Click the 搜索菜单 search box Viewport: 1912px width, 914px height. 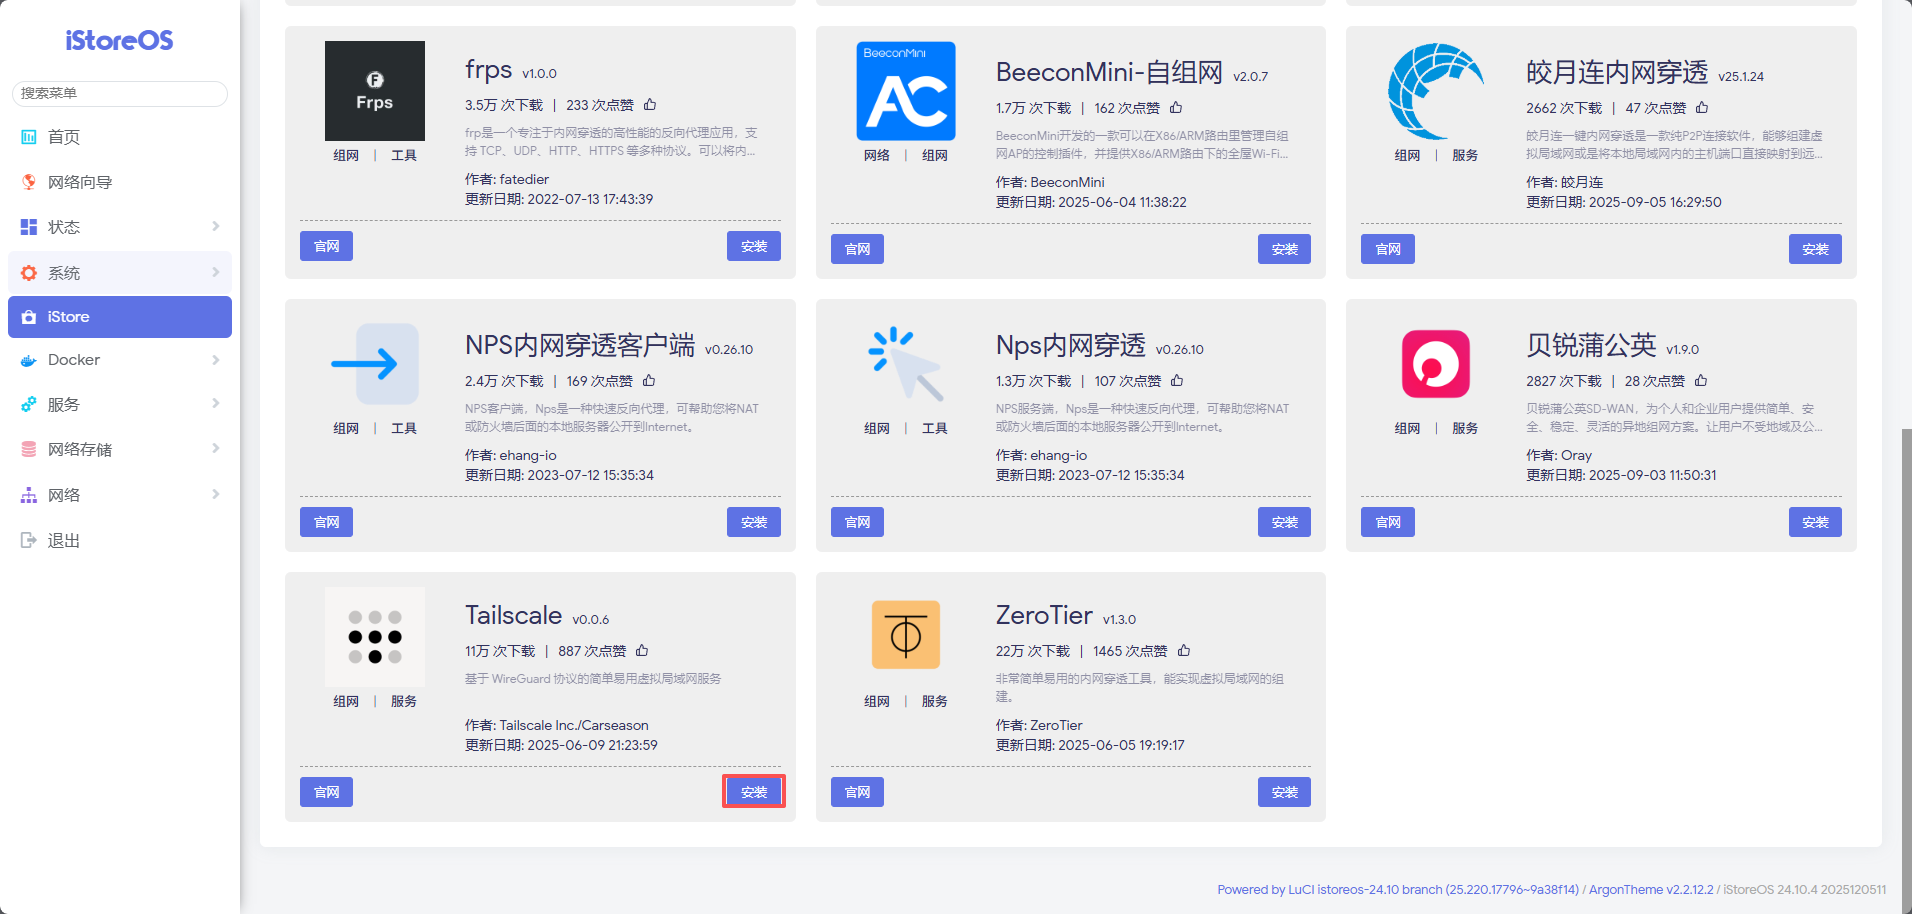119,93
